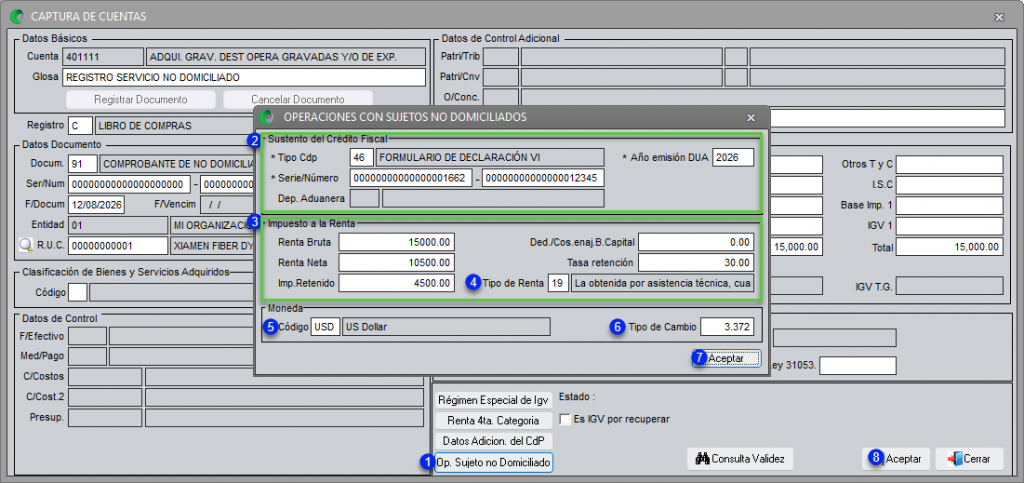Click the Presup. code field
The image size is (1024, 483).
(x=105, y=417)
